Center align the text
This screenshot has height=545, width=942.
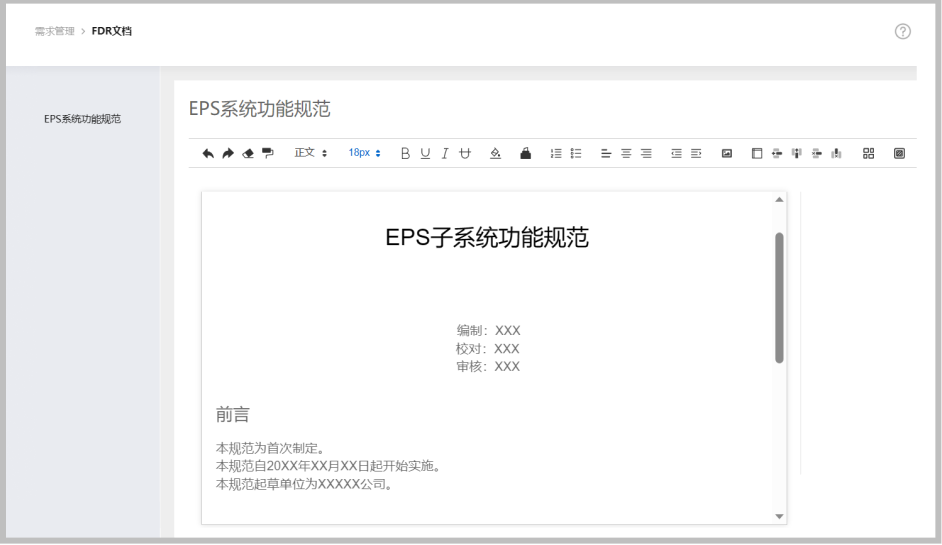click(626, 153)
